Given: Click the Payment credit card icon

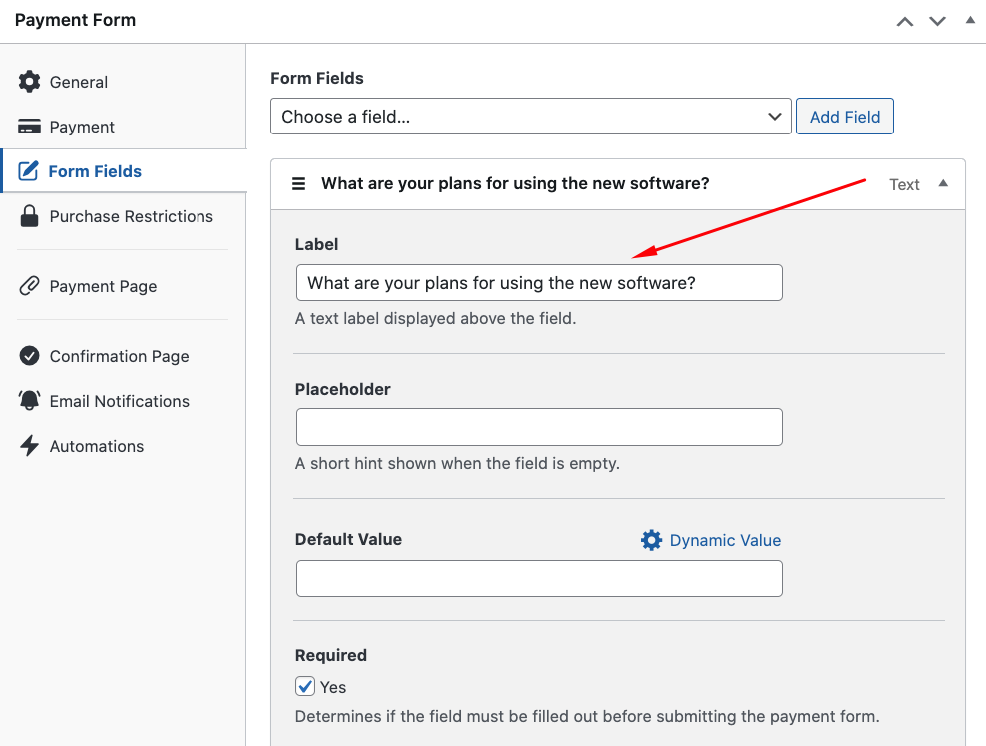Looking at the screenshot, I should [30, 127].
